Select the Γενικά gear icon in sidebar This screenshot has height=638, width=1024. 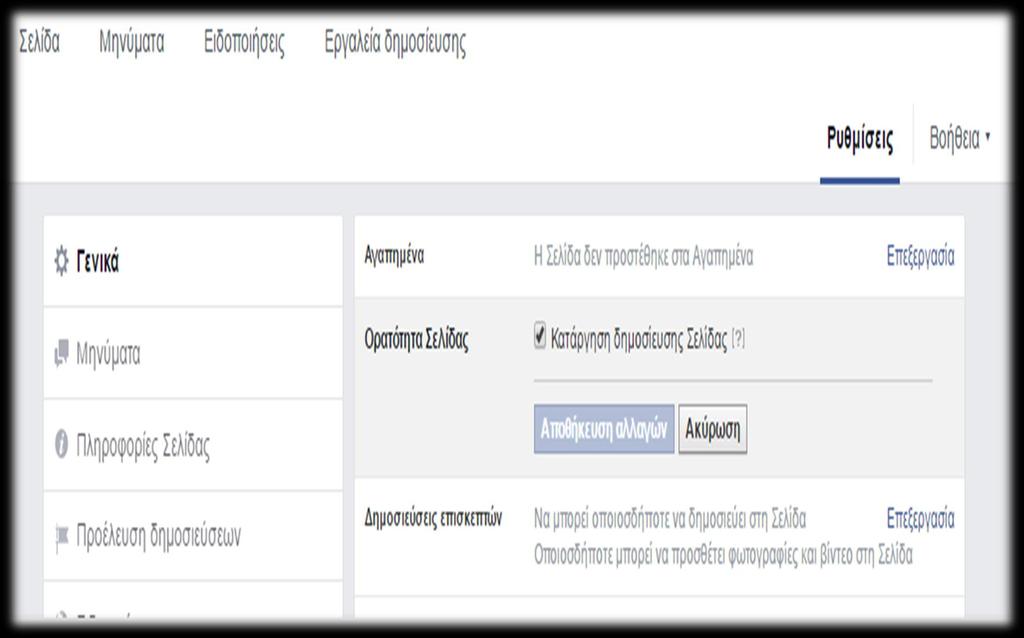[x=62, y=262]
